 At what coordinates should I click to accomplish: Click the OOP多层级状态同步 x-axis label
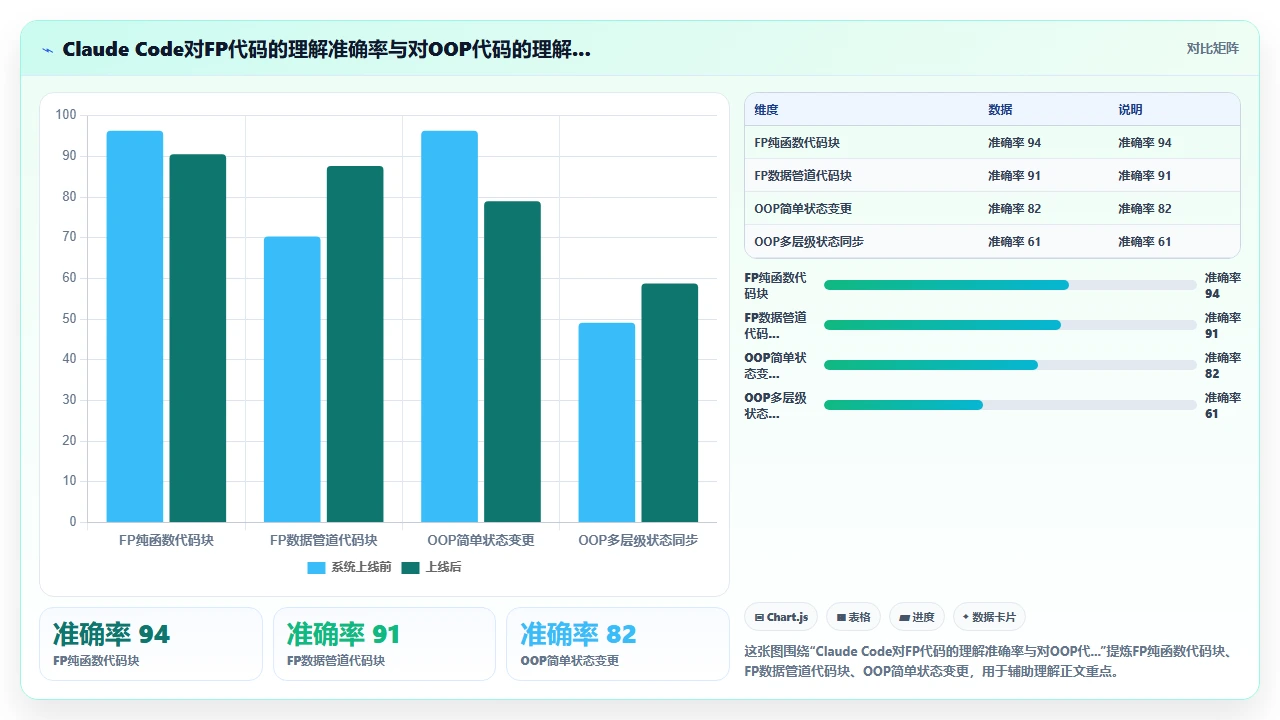coord(638,540)
